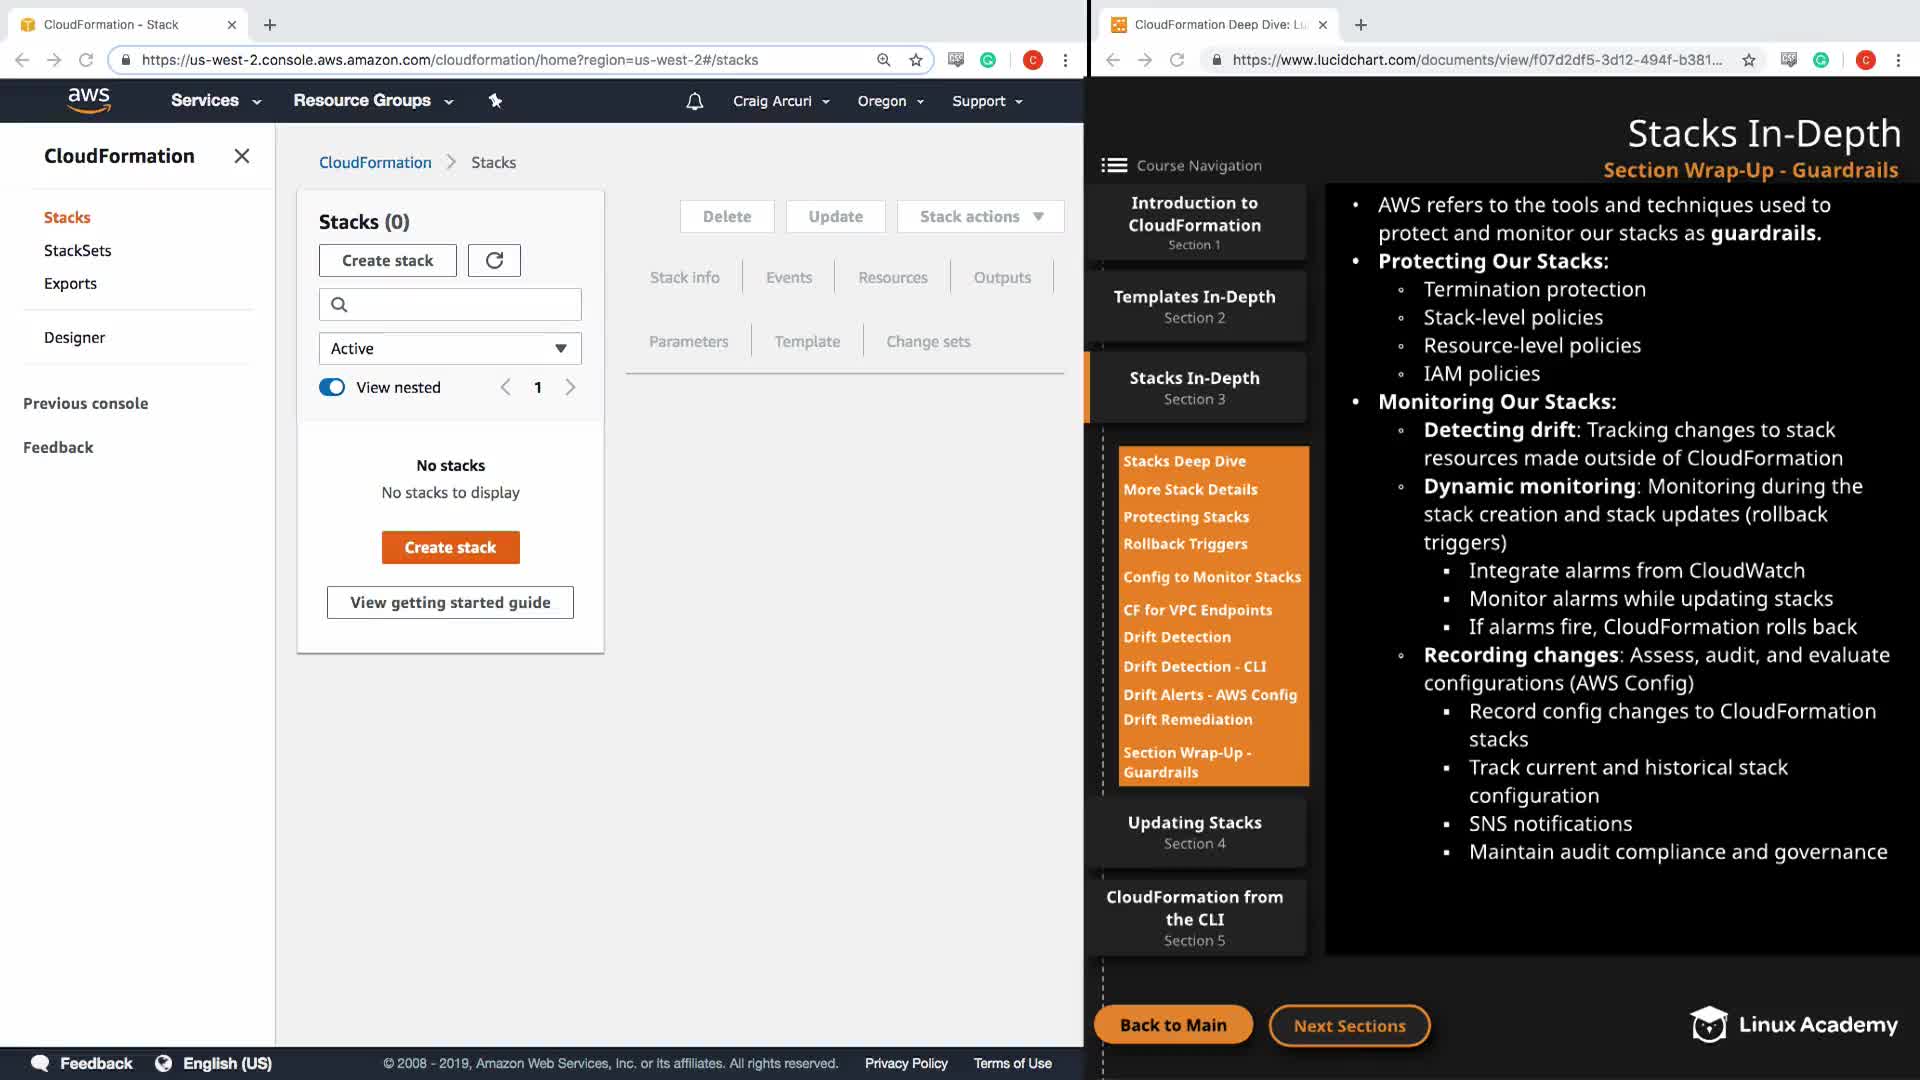Toggle the View nested switch
The height and width of the screenshot is (1080, 1920).
pyautogui.click(x=332, y=387)
